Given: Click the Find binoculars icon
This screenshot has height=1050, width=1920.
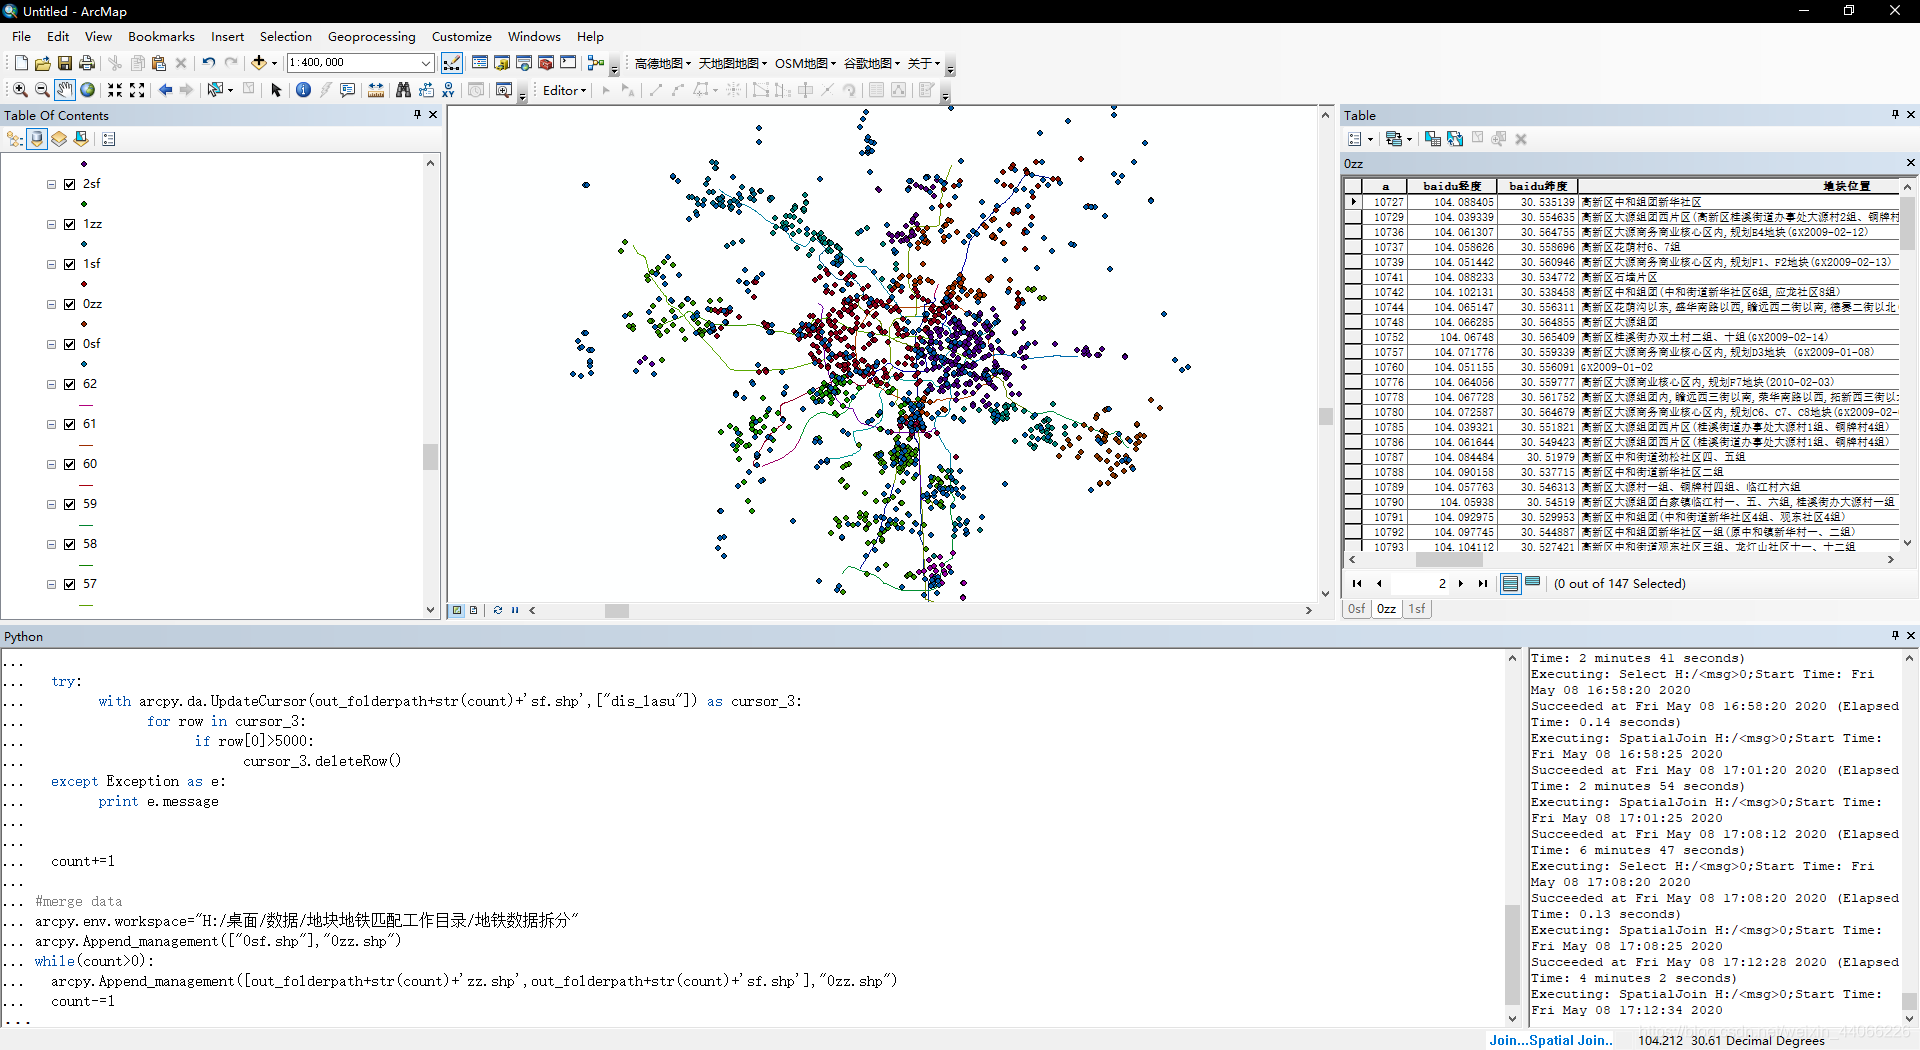Looking at the screenshot, I should click(x=403, y=90).
